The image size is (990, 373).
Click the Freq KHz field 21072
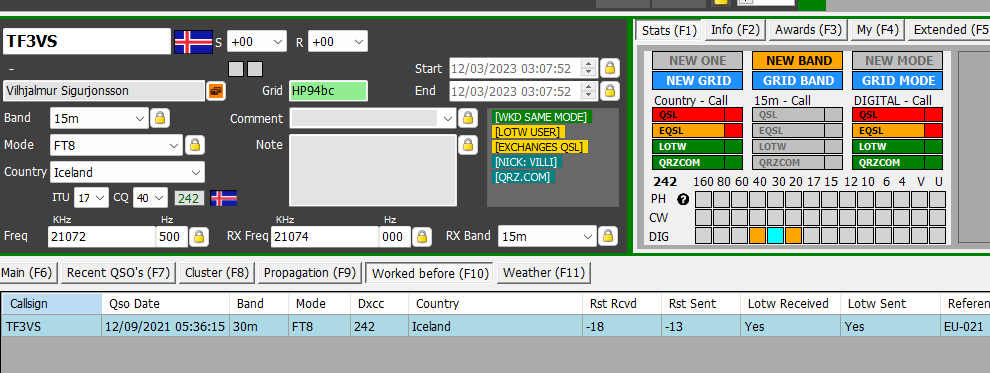click(x=101, y=237)
